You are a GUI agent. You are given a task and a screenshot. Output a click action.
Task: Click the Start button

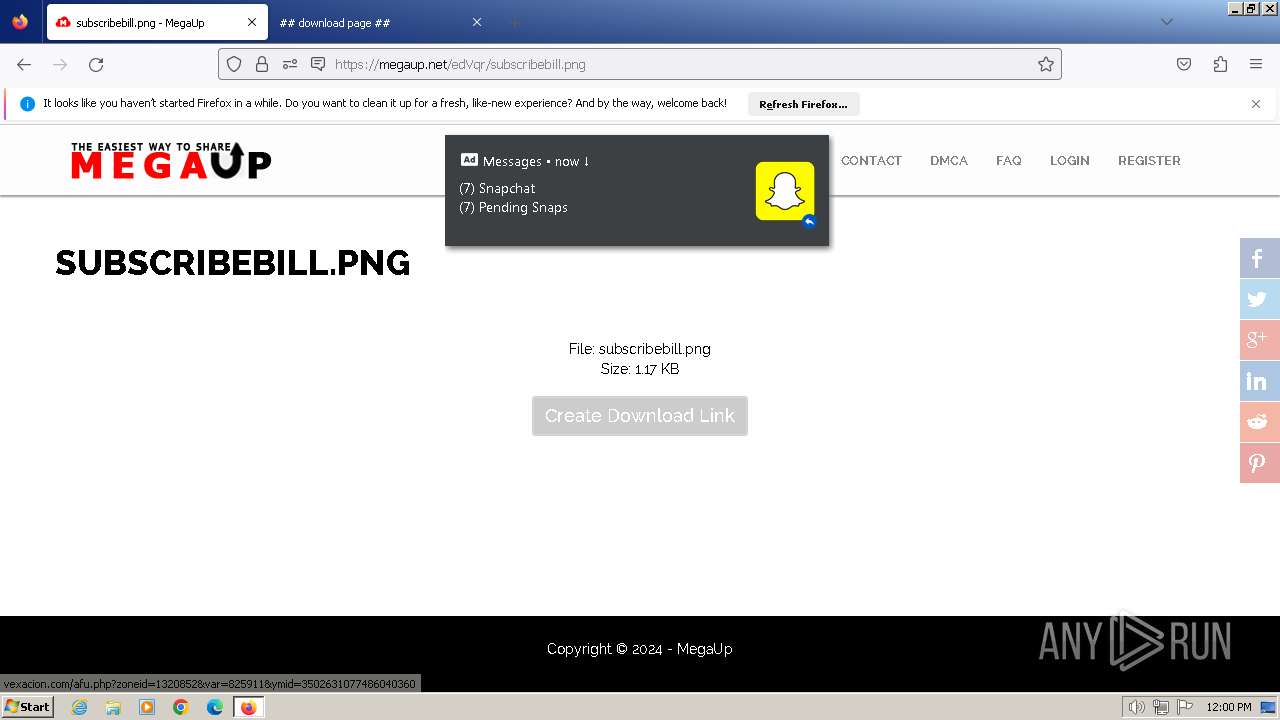tap(27, 707)
